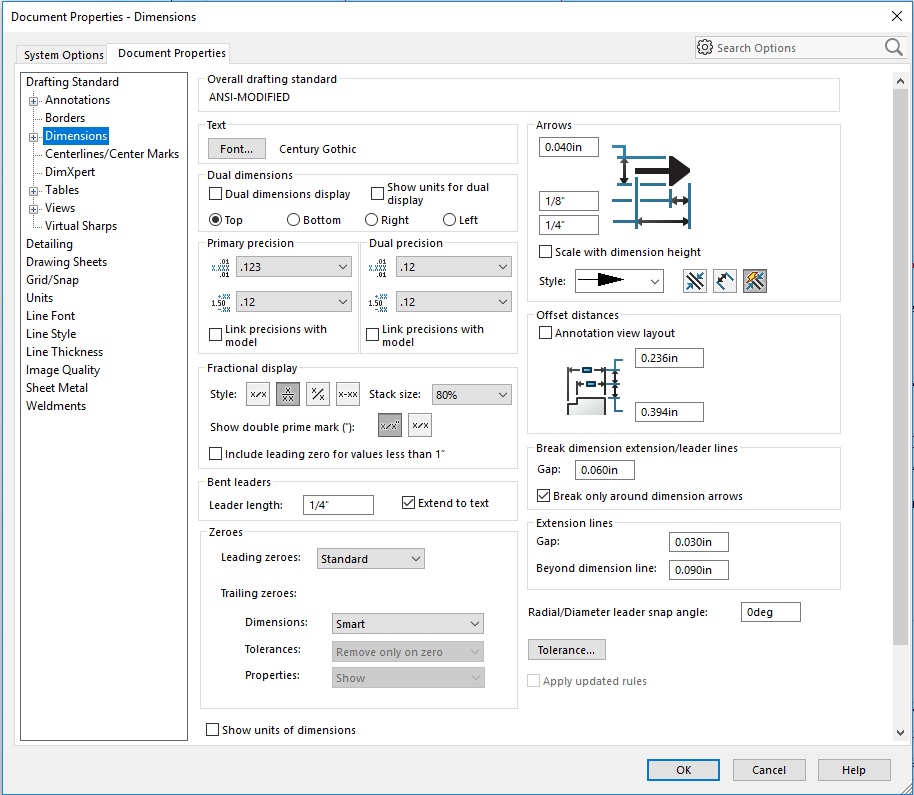Toggle dual Link precisions with model
This screenshot has width=914, height=795.
click(372, 335)
